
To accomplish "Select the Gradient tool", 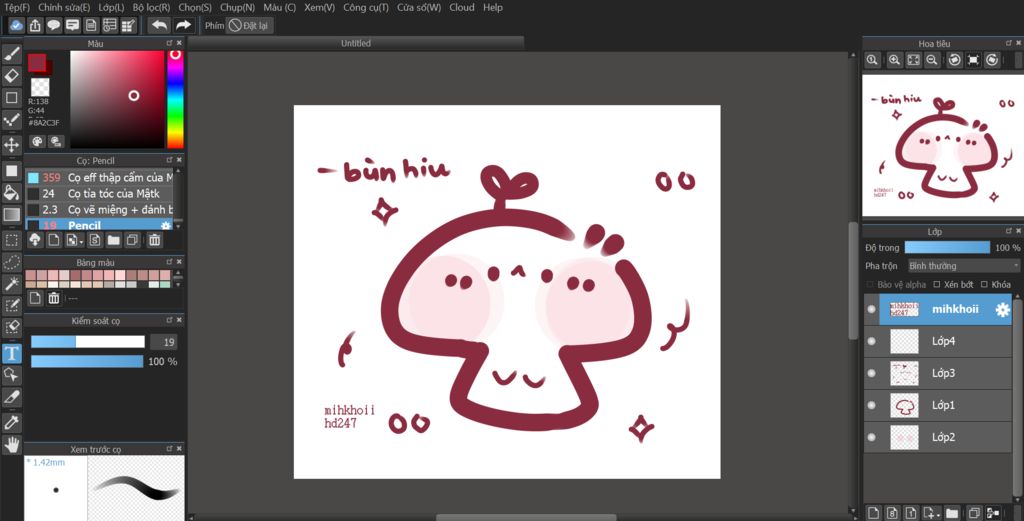I will (x=12, y=214).
